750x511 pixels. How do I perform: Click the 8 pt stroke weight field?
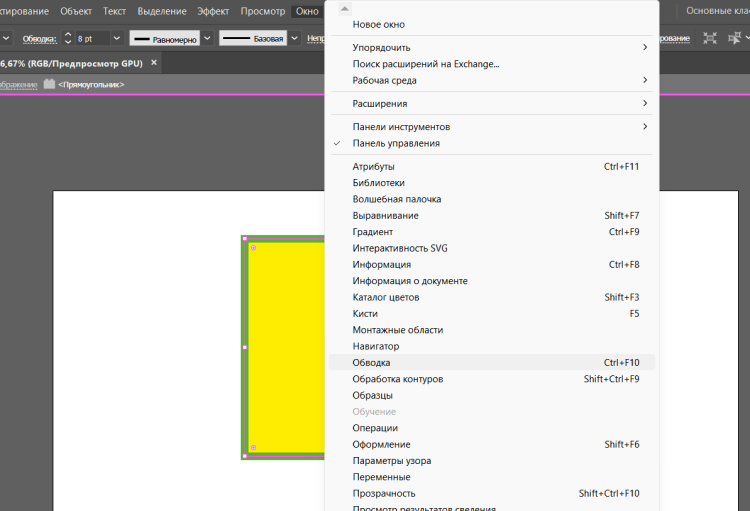point(93,38)
